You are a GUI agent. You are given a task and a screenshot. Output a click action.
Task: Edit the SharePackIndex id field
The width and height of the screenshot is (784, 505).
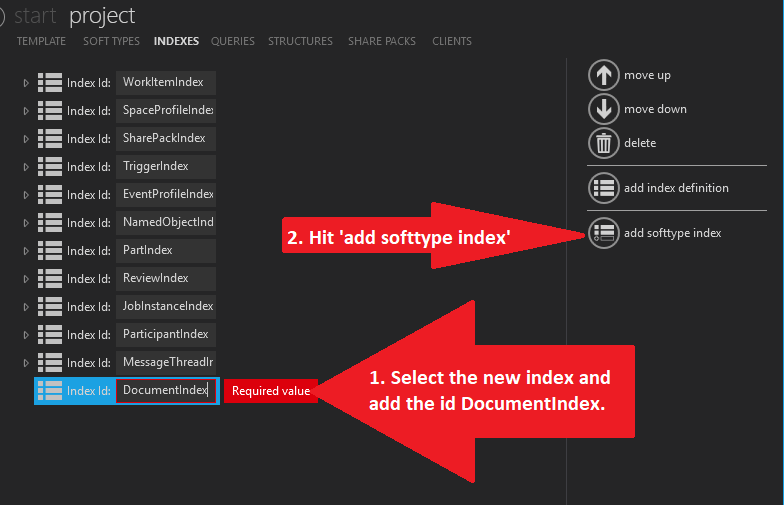click(166, 138)
